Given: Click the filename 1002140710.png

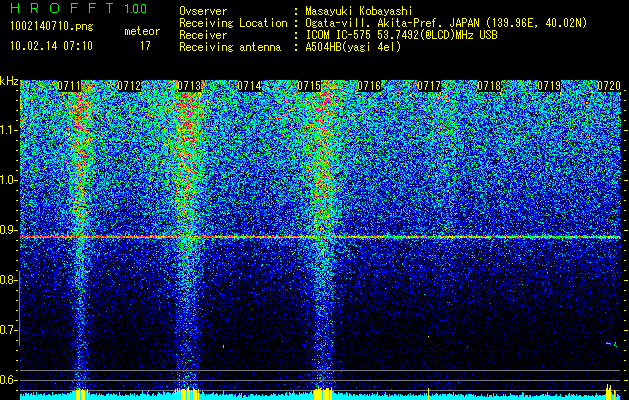Looking at the screenshot, I should click(52, 27).
